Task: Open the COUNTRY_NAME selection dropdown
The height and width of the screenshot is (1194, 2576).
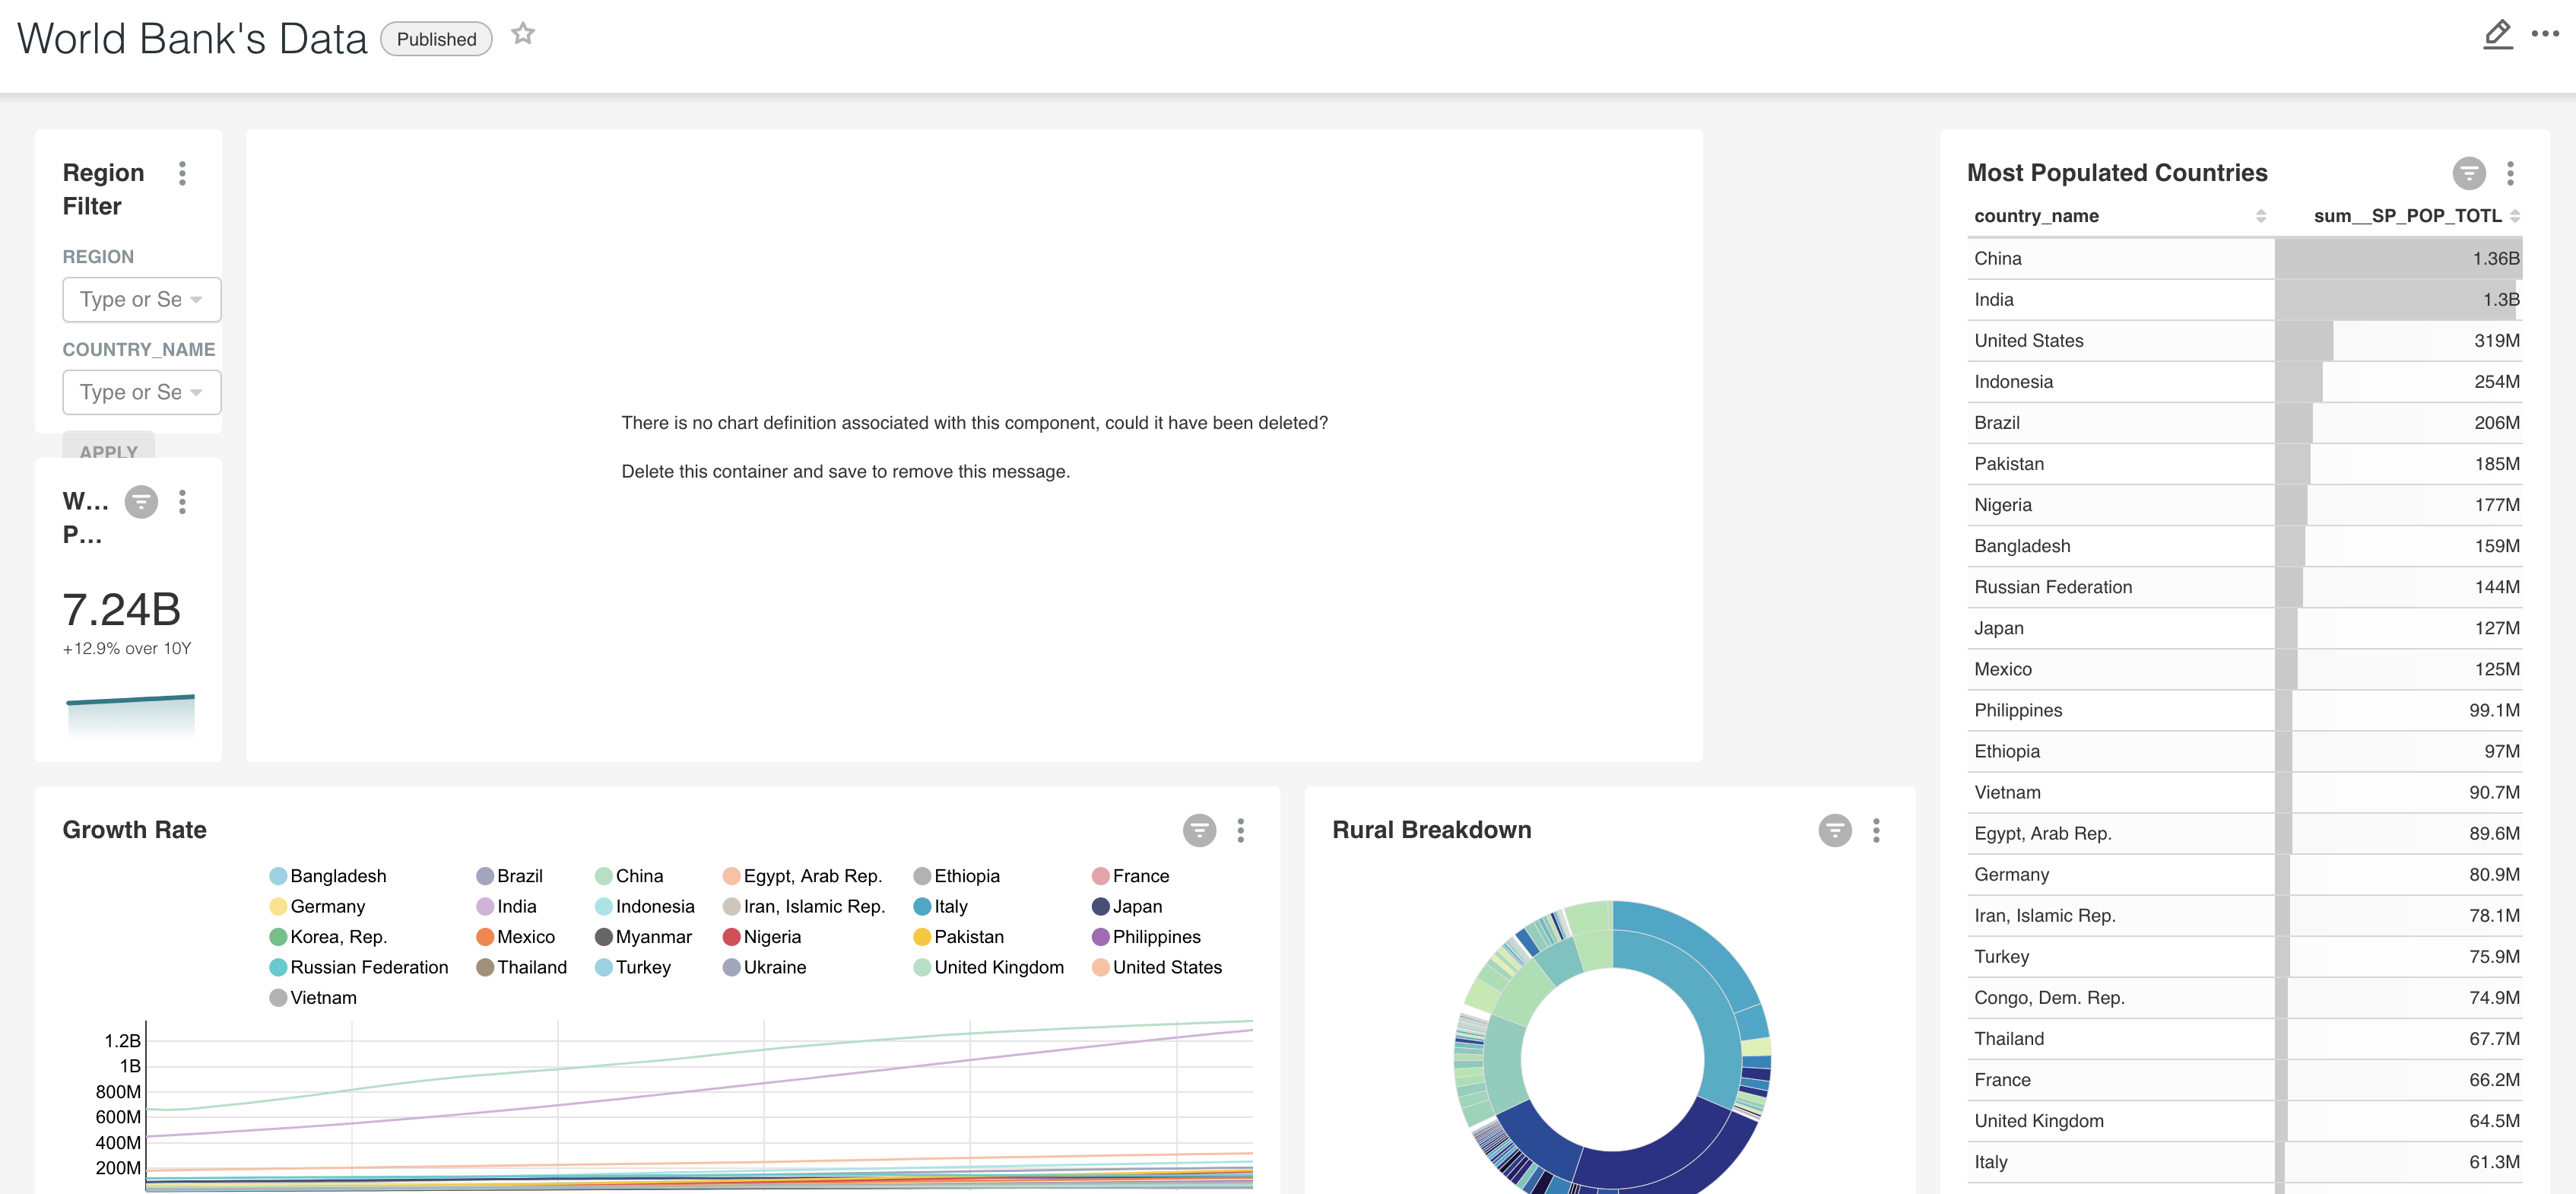Action: coord(141,391)
